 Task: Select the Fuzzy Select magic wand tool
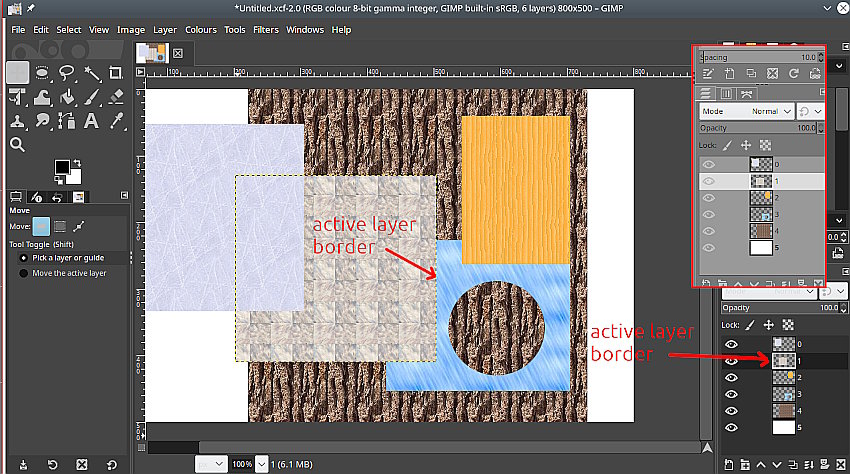tap(92, 73)
